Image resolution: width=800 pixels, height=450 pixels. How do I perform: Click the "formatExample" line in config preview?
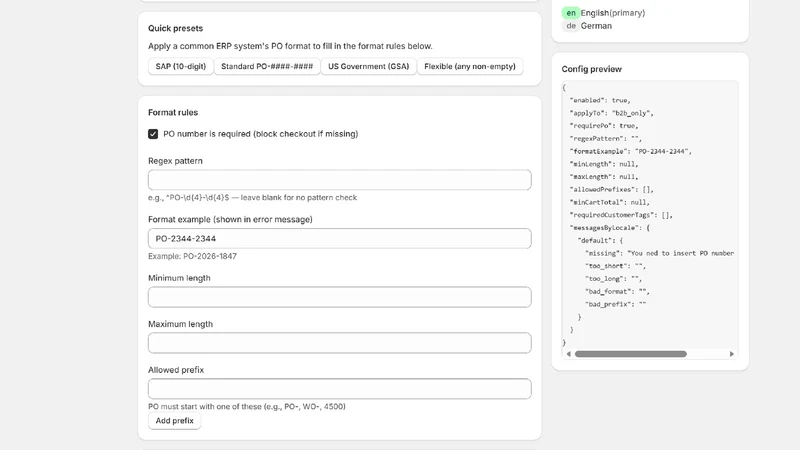[x=631, y=152]
